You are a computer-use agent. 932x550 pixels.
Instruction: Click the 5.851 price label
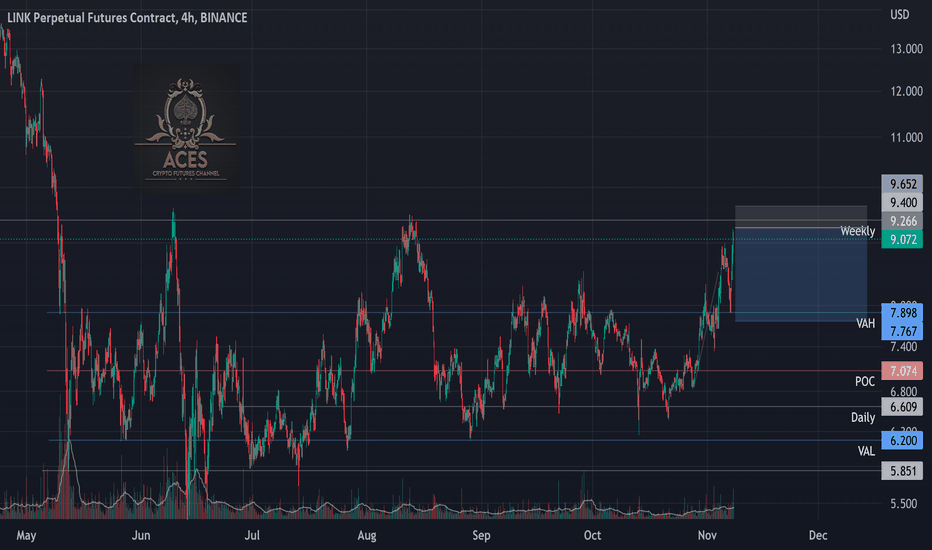coord(902,471)
